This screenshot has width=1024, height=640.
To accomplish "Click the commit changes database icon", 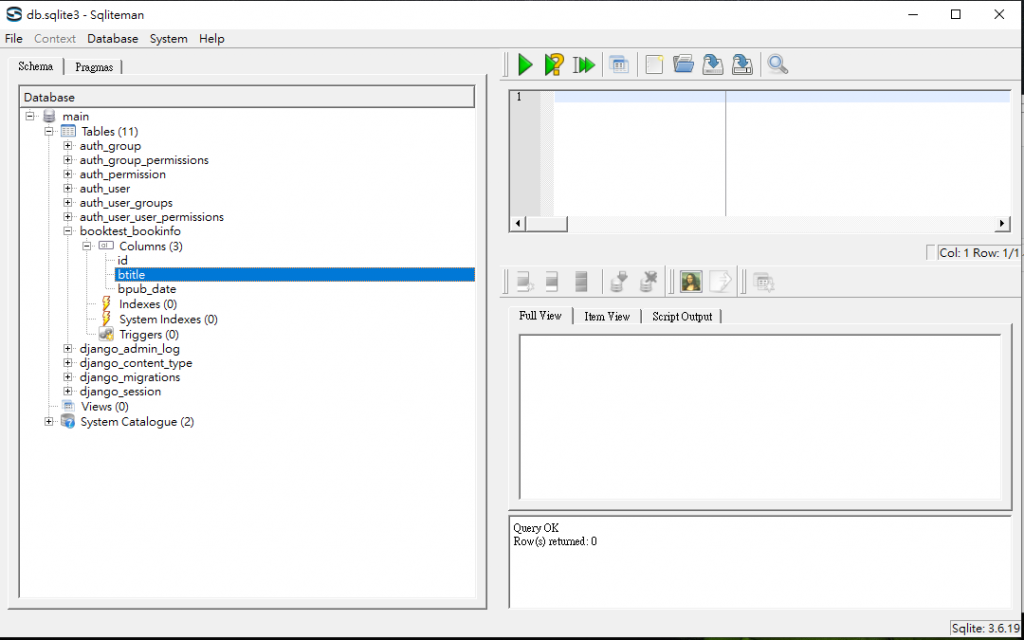I will point(618,282).
